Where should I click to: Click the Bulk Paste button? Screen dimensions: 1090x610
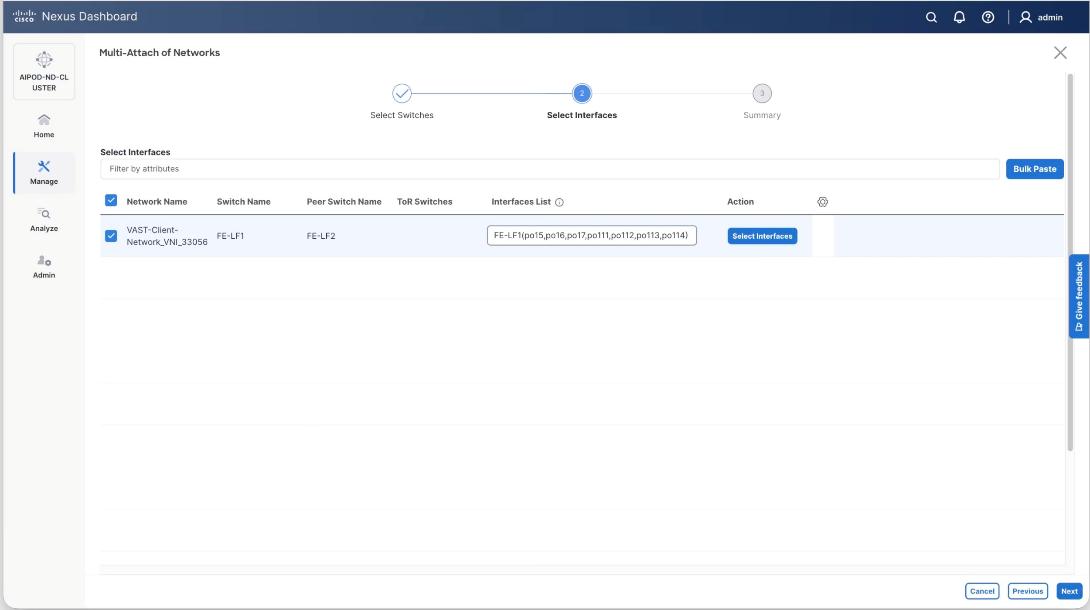pos(1035,168)
